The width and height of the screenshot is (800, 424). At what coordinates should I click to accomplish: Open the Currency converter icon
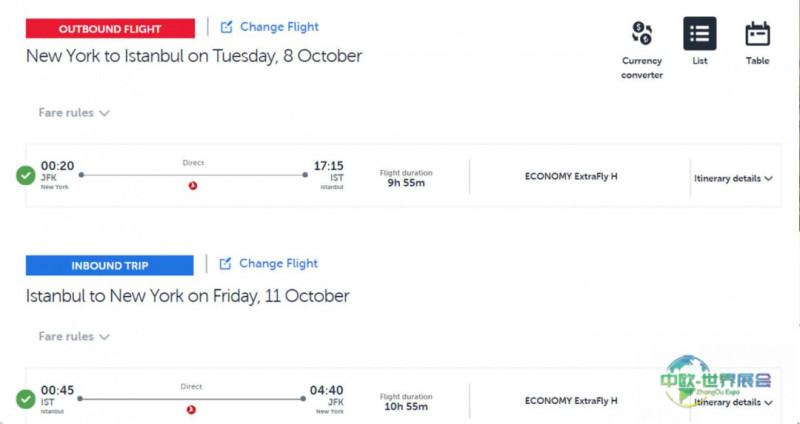click(x=642, y=35)
